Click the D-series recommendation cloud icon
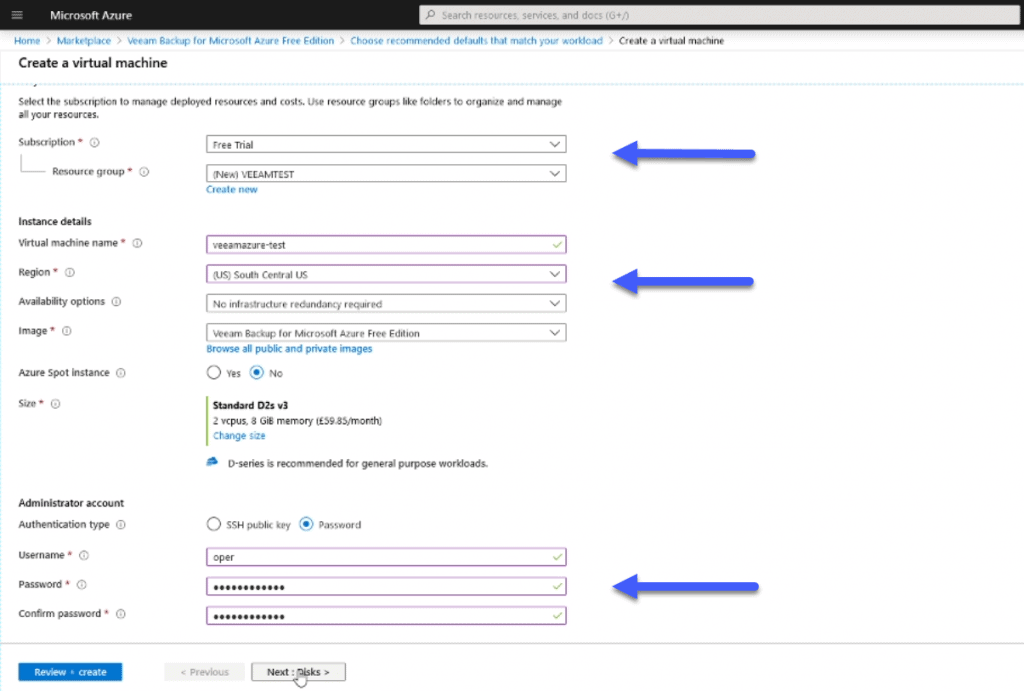The width and height of the screenshot is (1024, 691). pyautogui.click(x=212, y=462)
